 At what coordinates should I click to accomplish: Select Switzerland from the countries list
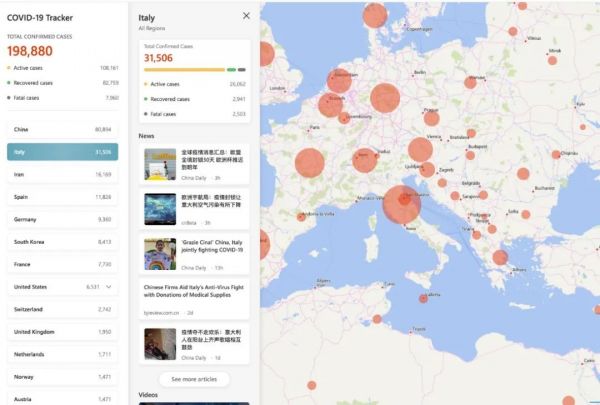point(62,310)
